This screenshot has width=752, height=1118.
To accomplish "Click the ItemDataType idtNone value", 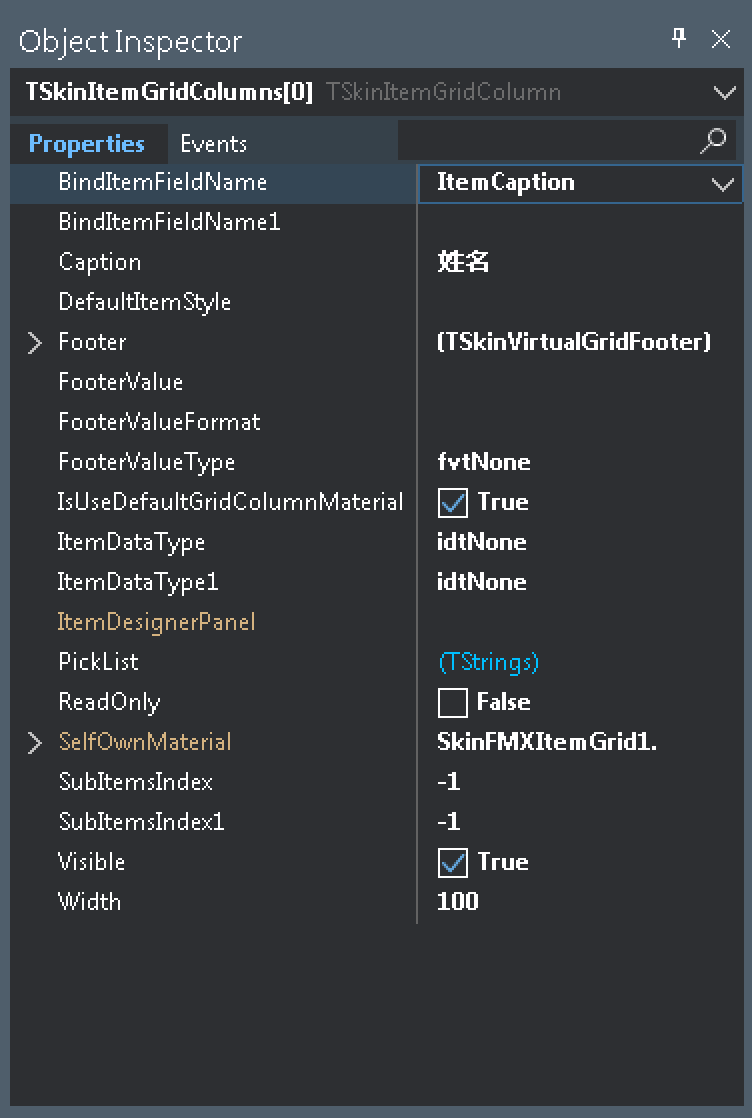I will [482, 542].
